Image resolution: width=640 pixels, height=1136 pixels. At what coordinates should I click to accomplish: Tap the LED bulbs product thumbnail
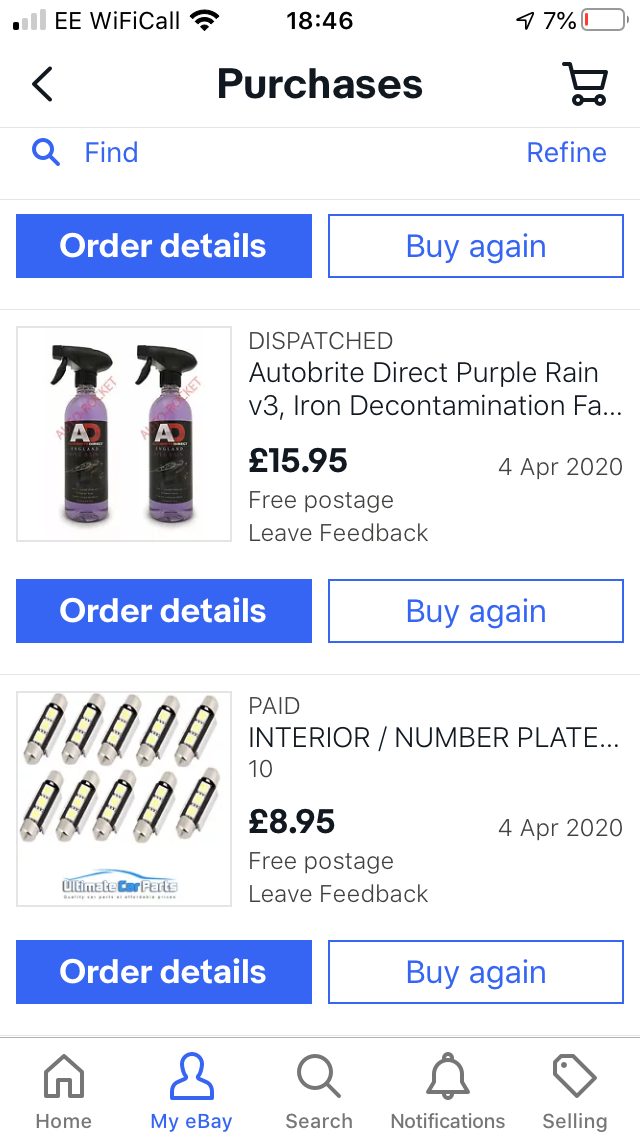(124, 798)
